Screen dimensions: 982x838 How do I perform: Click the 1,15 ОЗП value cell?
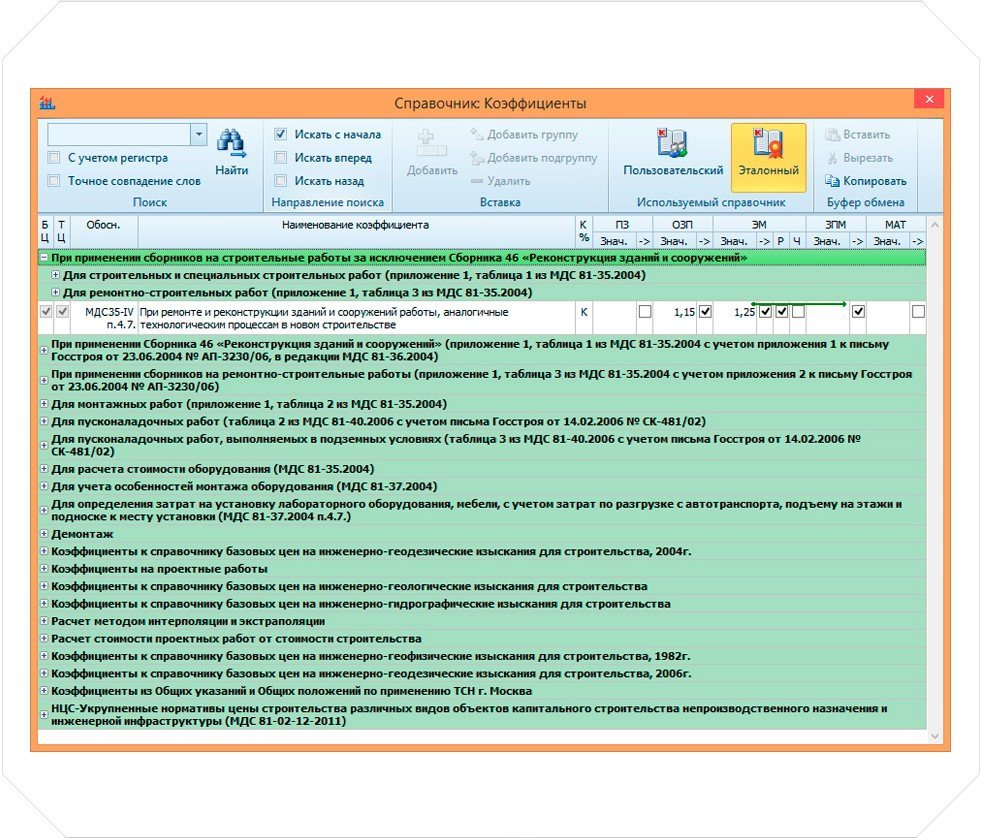pos(675,318)
